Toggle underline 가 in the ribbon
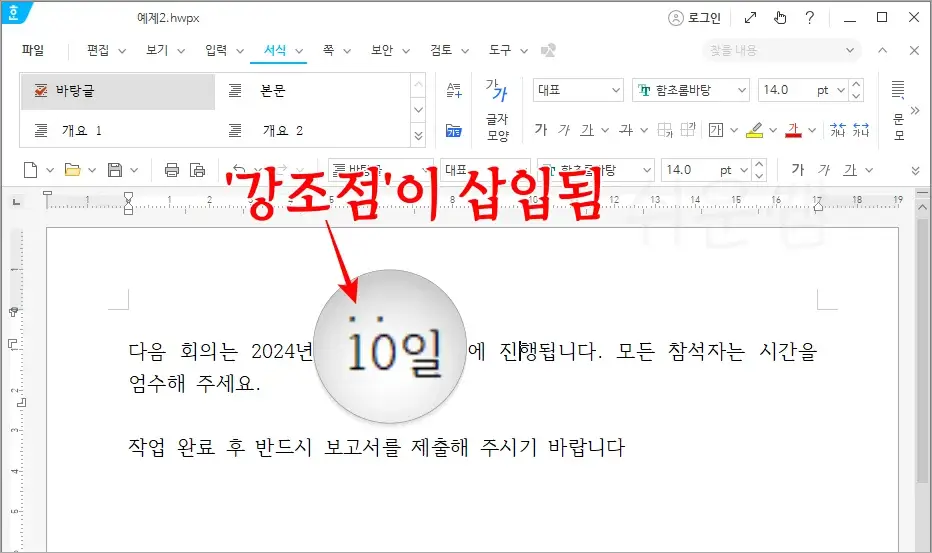Viewport: 932px width, 553px height. coord(587,130)
